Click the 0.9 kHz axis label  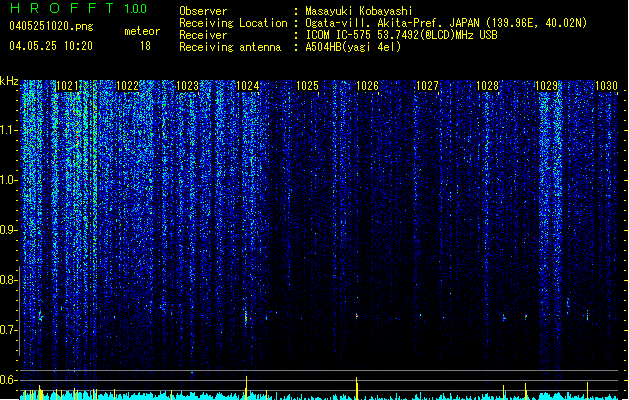pyautogui.click(x=8, y=230)
